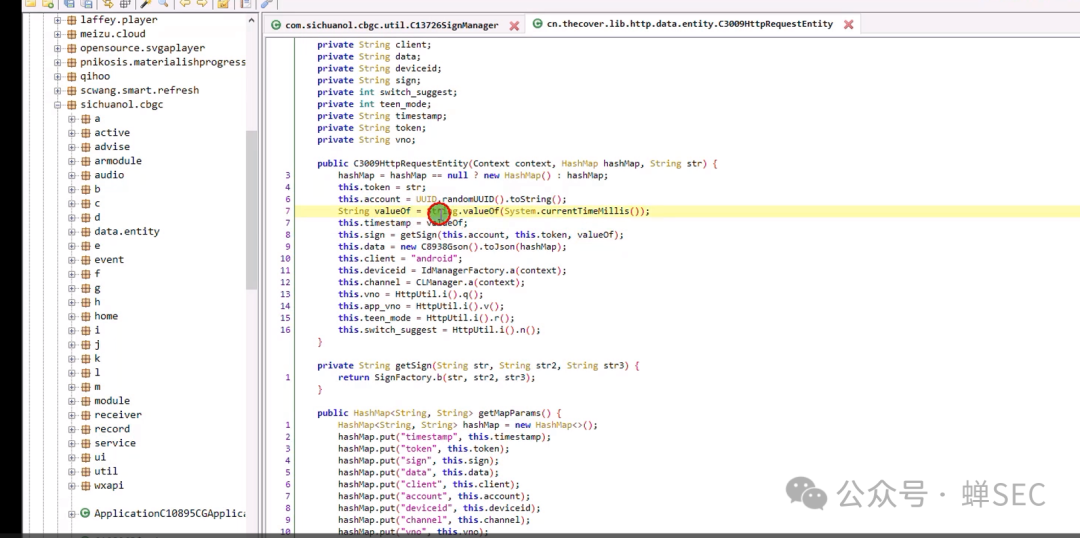This screenshot has width=1080, height=538.
Task: Click the getMapParams method name
Action: click(x=510, y=413)
